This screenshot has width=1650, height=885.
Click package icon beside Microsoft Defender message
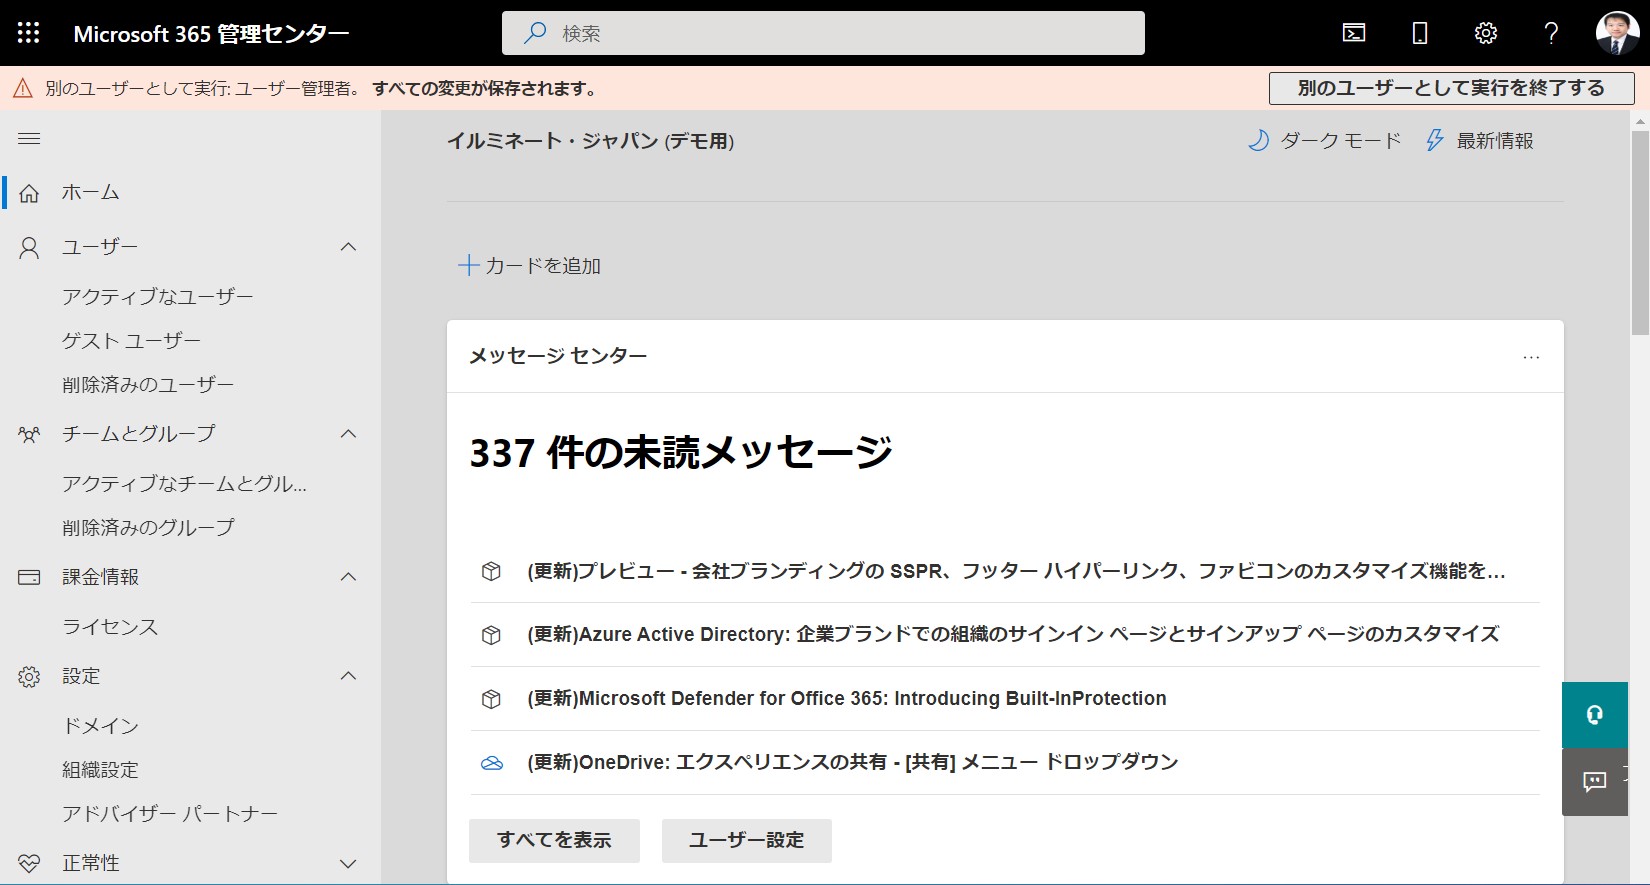[x=491, y=699]
